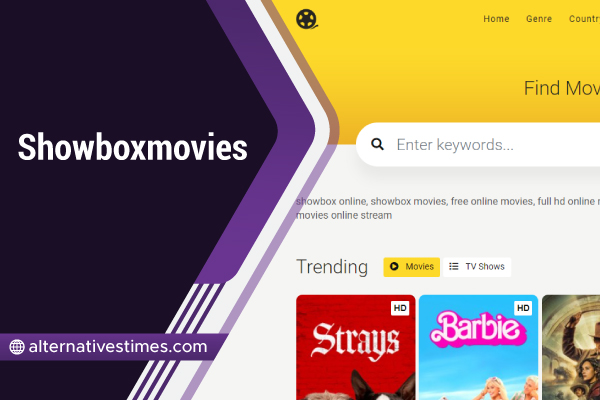This screenshot has height=400, width=600.
Task: Click the Find Movies heading
Action: pos(562,88)
